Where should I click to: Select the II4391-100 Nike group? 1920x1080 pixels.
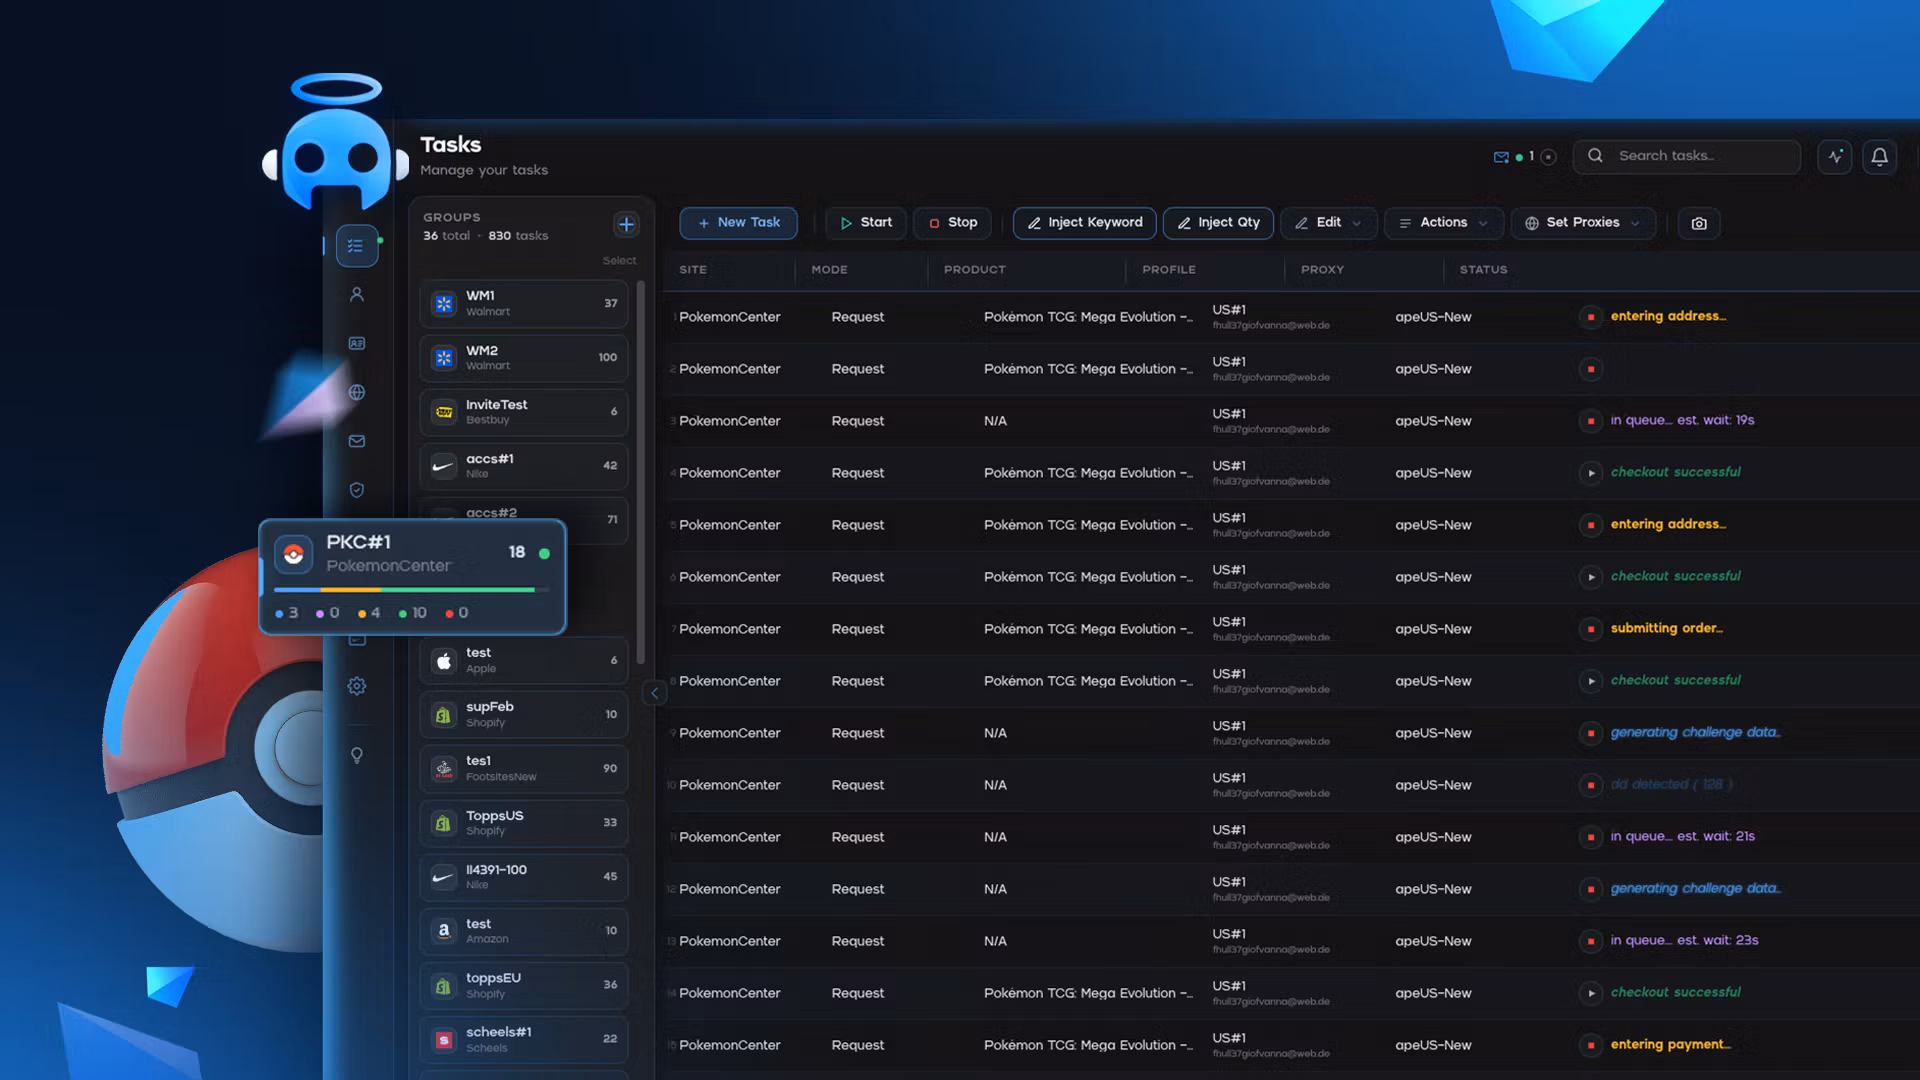[x=524, y=877]
